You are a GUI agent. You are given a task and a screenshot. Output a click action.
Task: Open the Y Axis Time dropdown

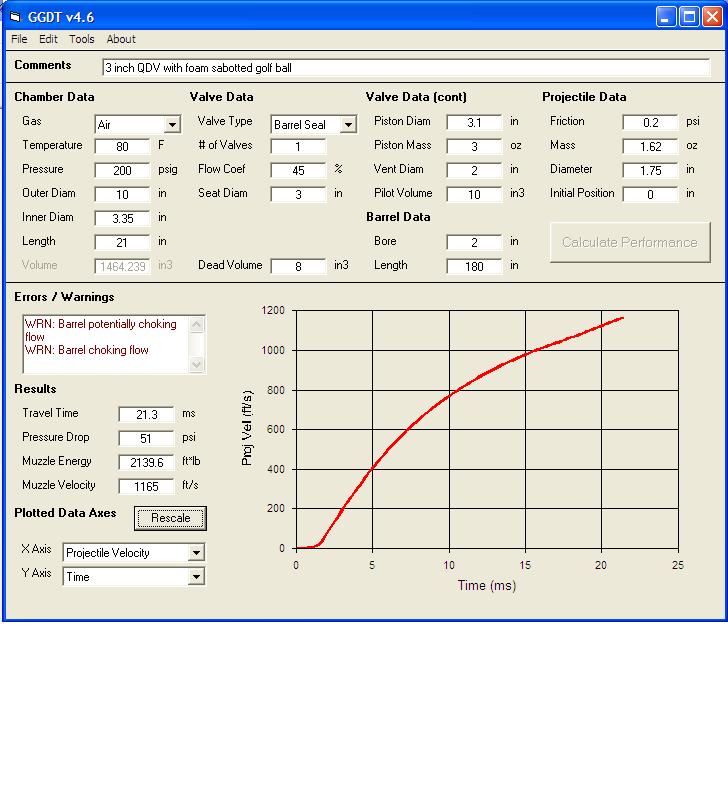[196, 577]
